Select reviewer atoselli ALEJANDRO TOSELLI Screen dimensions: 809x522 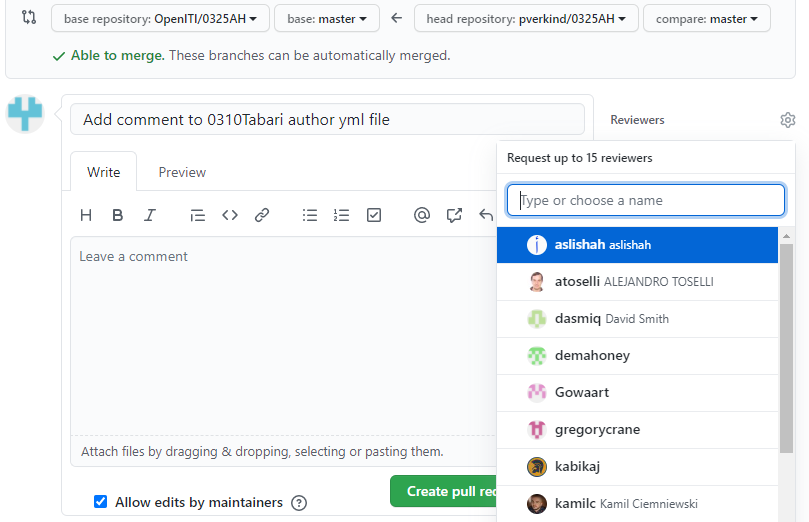(x=637, y=282)
